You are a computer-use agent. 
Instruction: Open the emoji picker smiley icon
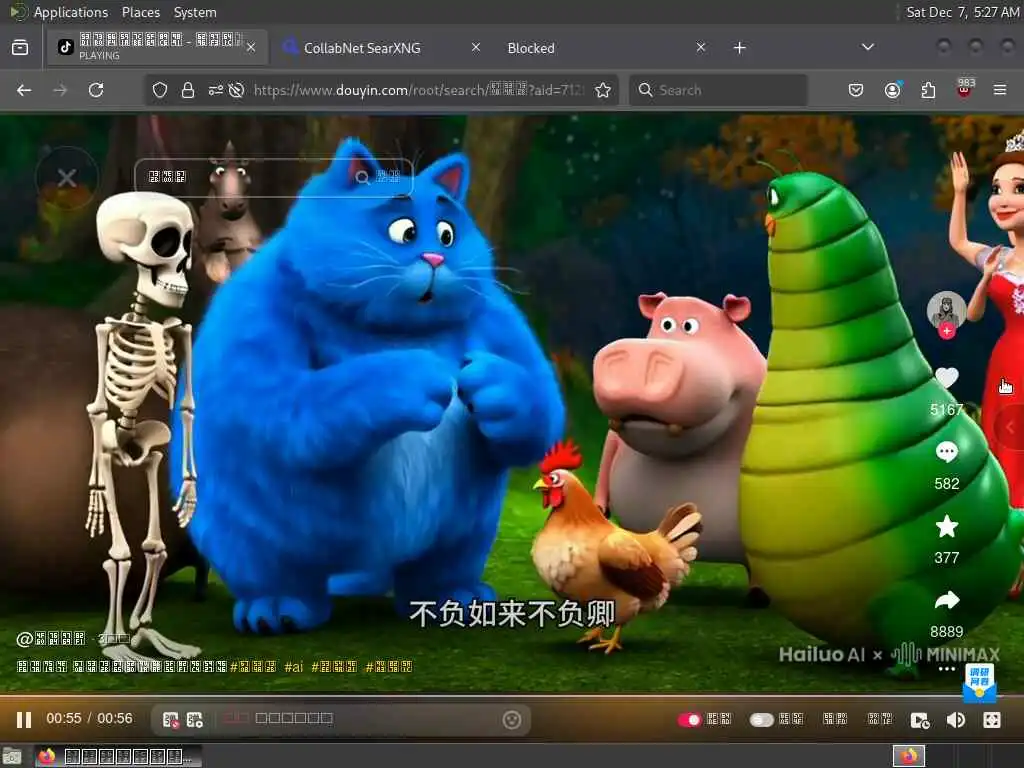click(x=512, y=720)
